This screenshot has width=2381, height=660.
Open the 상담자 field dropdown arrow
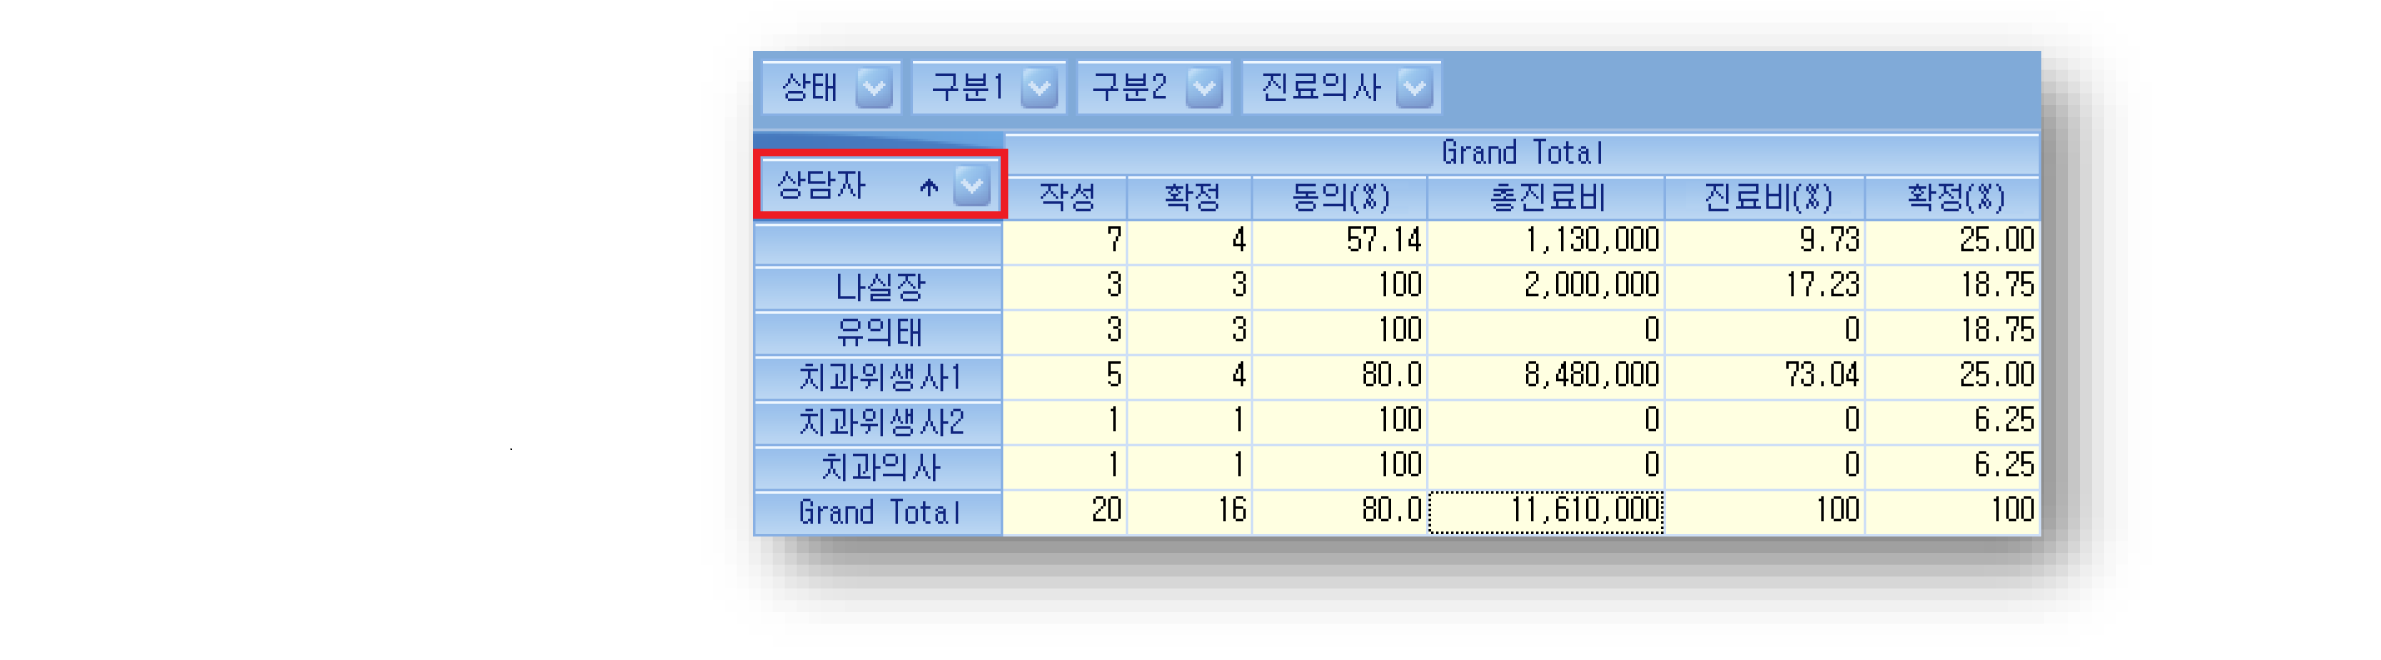pyautogui.click(x=972, y=185)
